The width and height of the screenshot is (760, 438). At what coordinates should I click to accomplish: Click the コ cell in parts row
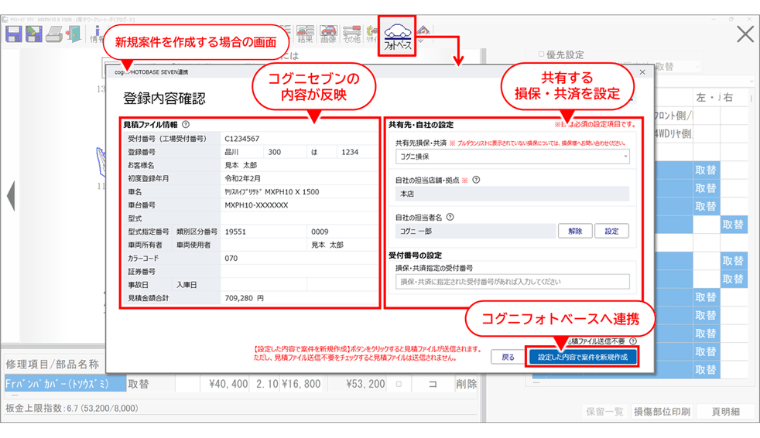(432, 384)
